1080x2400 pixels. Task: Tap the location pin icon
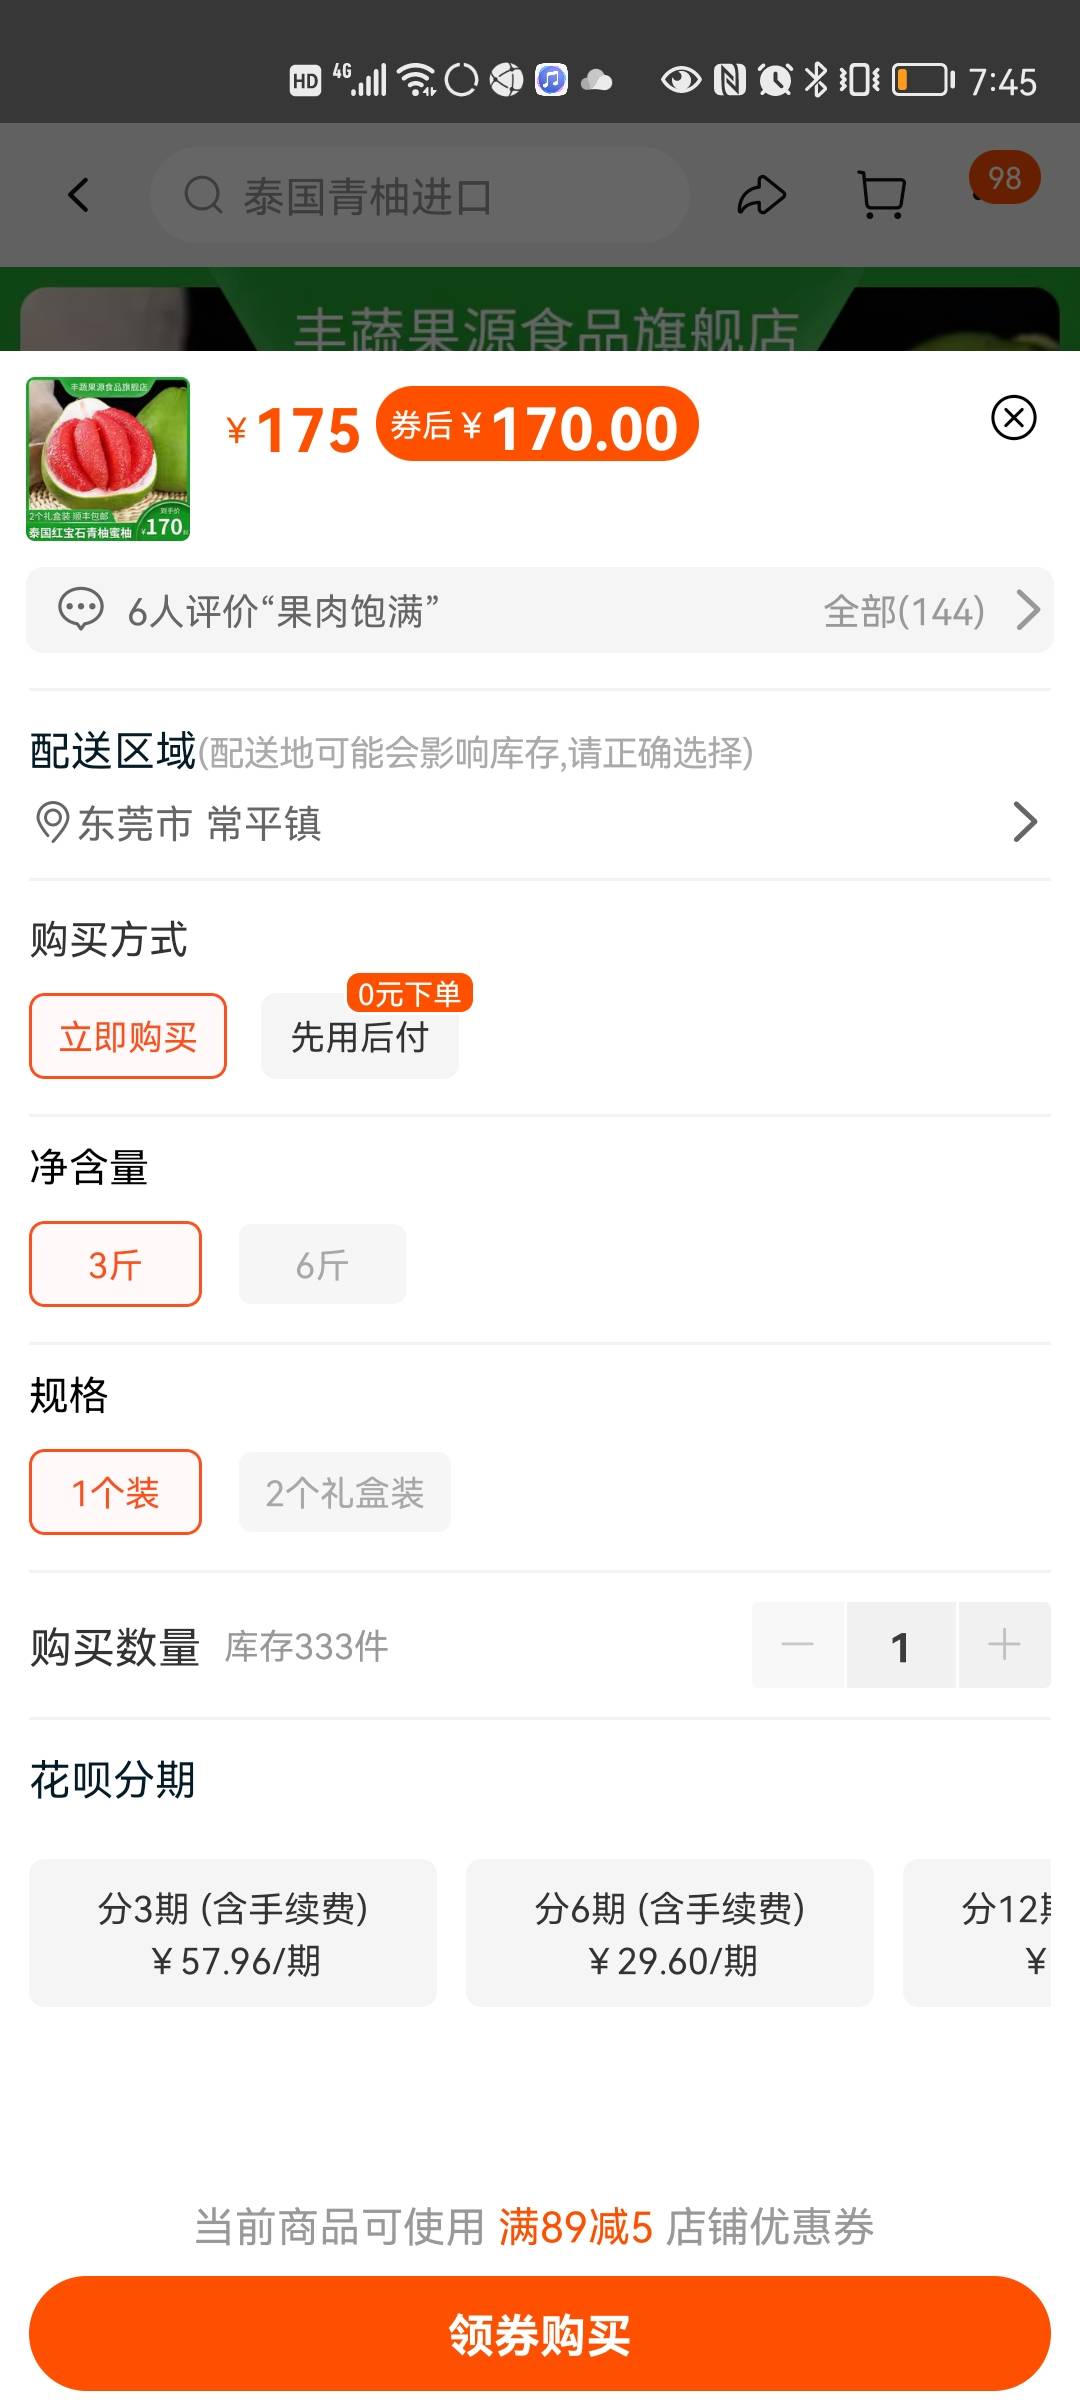pos(51,823)
